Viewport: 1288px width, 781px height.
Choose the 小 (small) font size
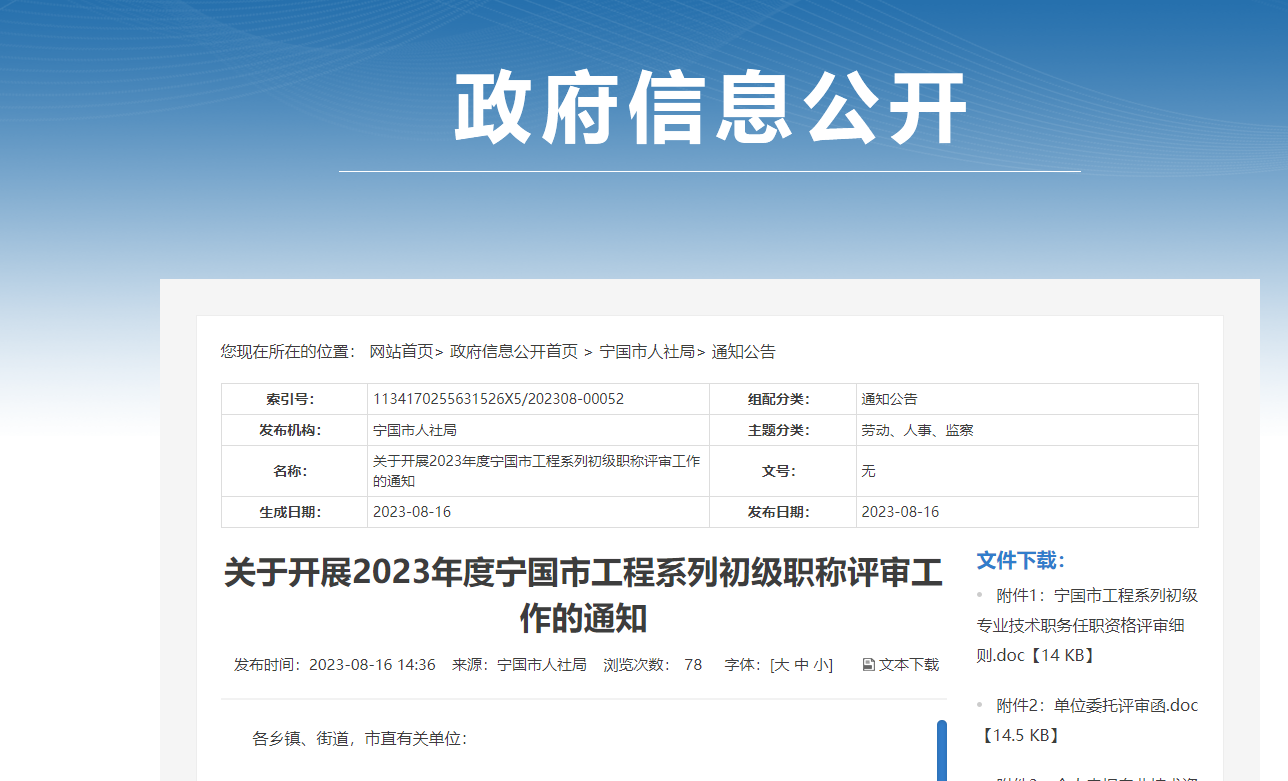point(820,665)
